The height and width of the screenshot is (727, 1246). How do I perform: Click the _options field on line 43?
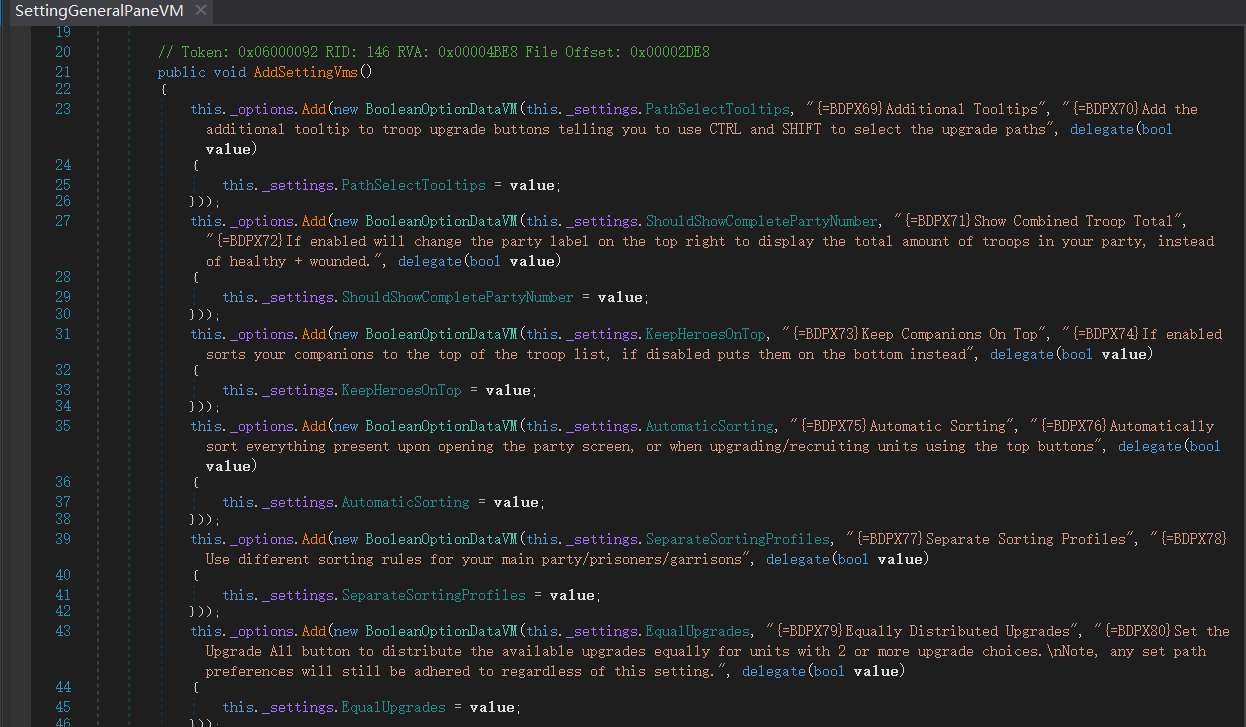[262, 631]
